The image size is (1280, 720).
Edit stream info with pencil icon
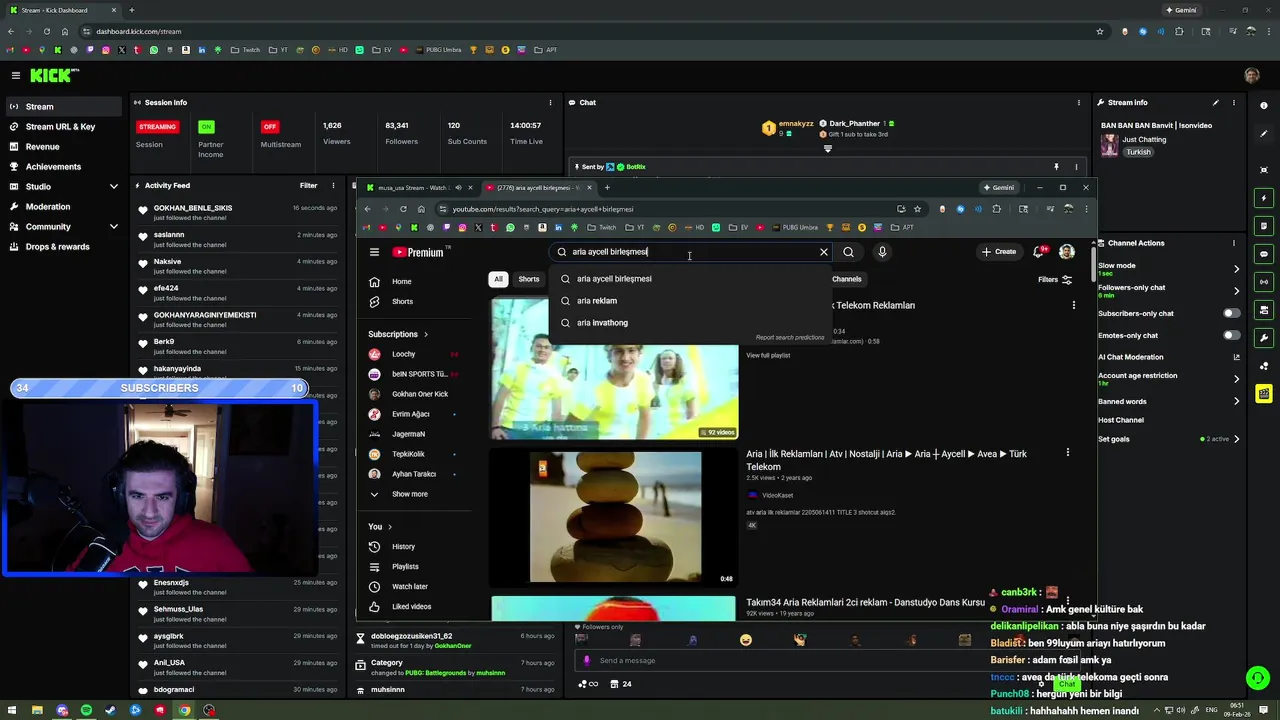tap(1216, 102)
